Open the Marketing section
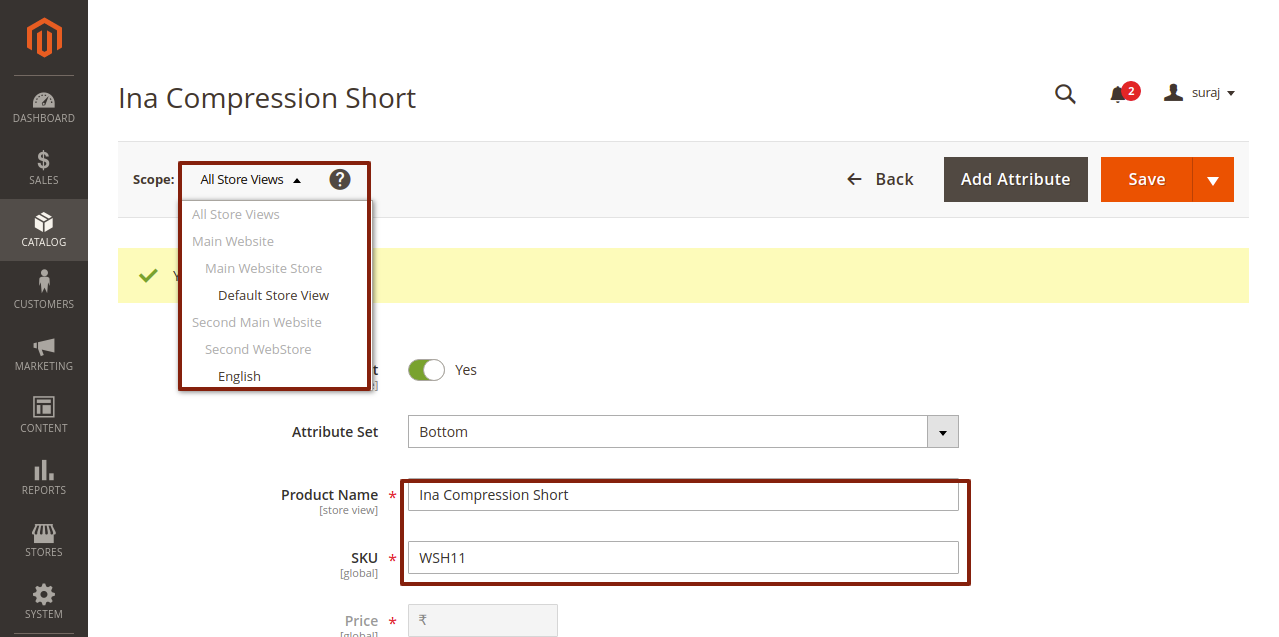Image resolution: width=1279 pixels, height=637 pixels. click(x=43, y=353)
